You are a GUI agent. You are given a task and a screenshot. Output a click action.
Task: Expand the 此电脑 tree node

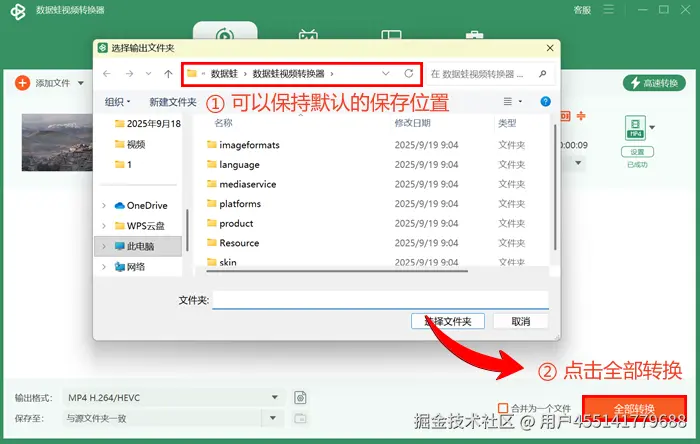[104, 246]
